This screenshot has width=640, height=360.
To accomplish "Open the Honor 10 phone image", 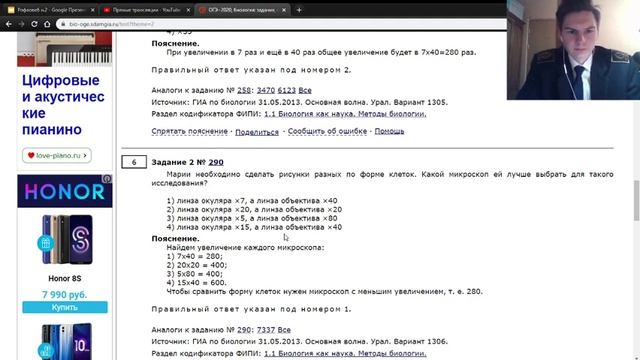I will point(67,341).
